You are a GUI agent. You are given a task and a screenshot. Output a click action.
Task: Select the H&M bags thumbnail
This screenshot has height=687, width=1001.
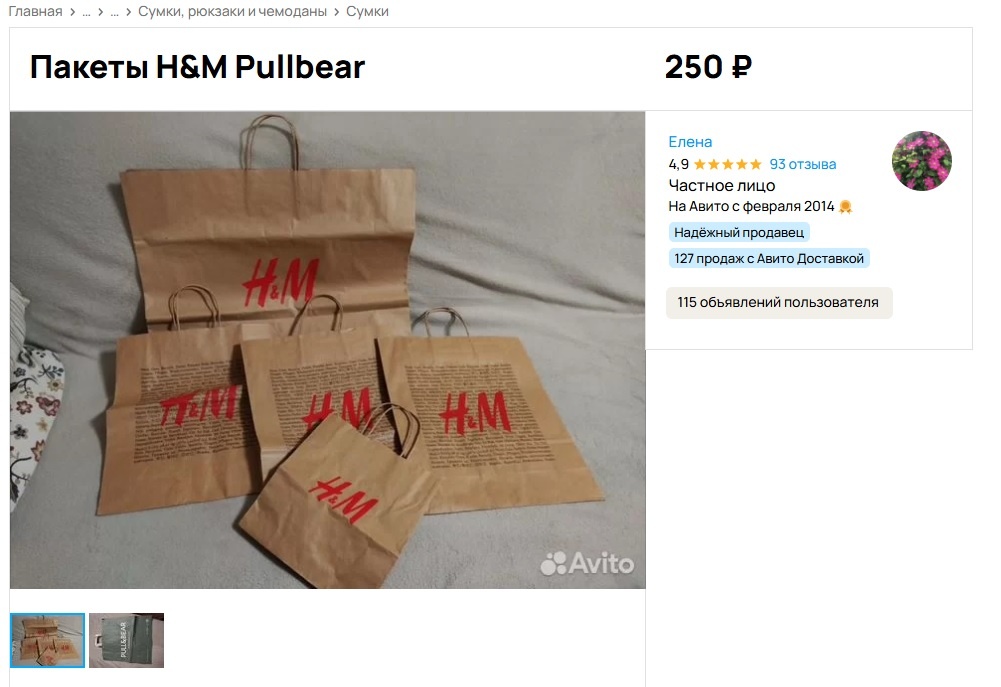(47, 640)
